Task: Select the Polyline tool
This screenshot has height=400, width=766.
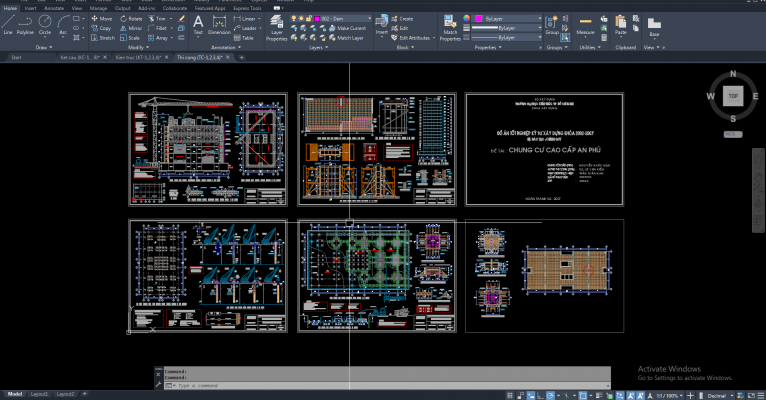Action: pyautogui.click(x=26, y=25)
